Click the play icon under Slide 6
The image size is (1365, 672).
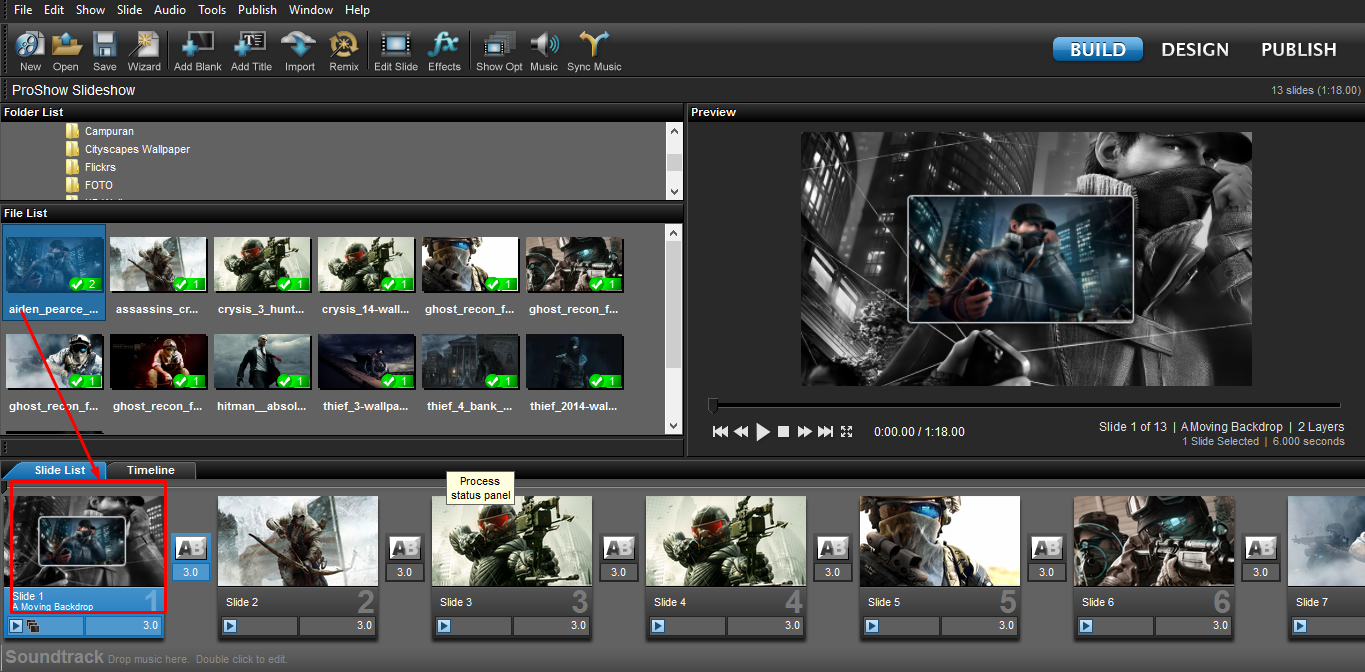click(x=1086, y=626)
